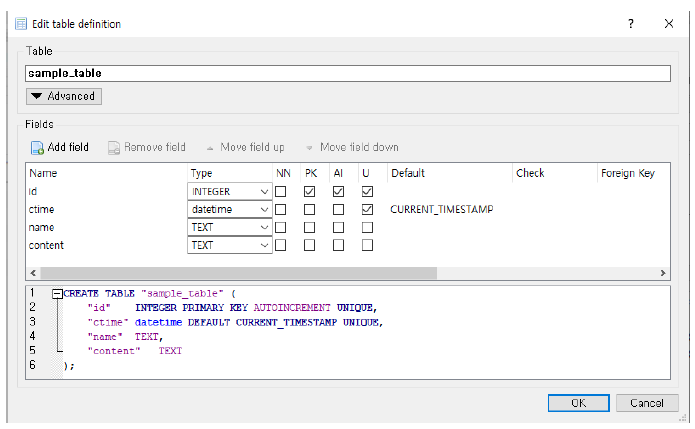Viewport: 695px width, 429px height.
Task: Select the name field name cell
Action: (106, 227)
